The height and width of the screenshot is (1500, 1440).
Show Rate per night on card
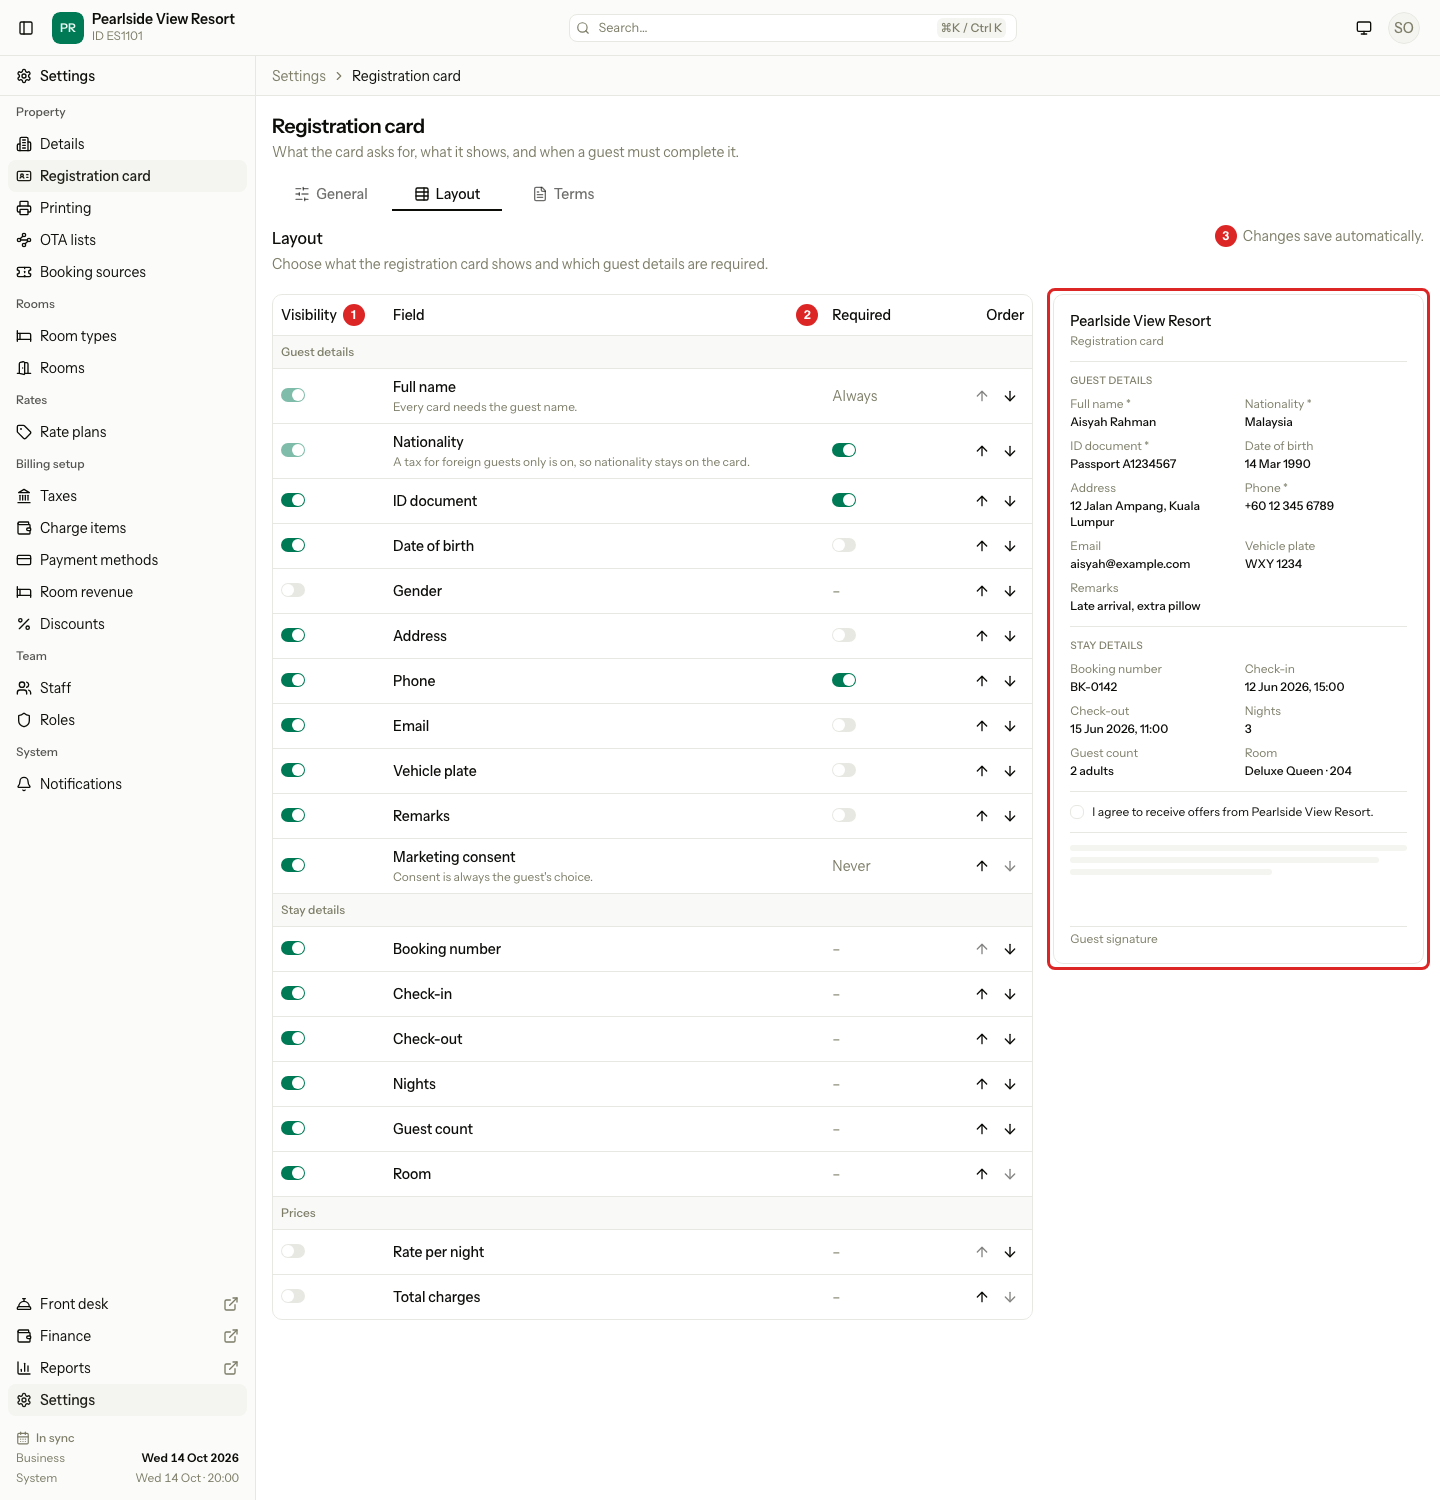click(293, 1251)
